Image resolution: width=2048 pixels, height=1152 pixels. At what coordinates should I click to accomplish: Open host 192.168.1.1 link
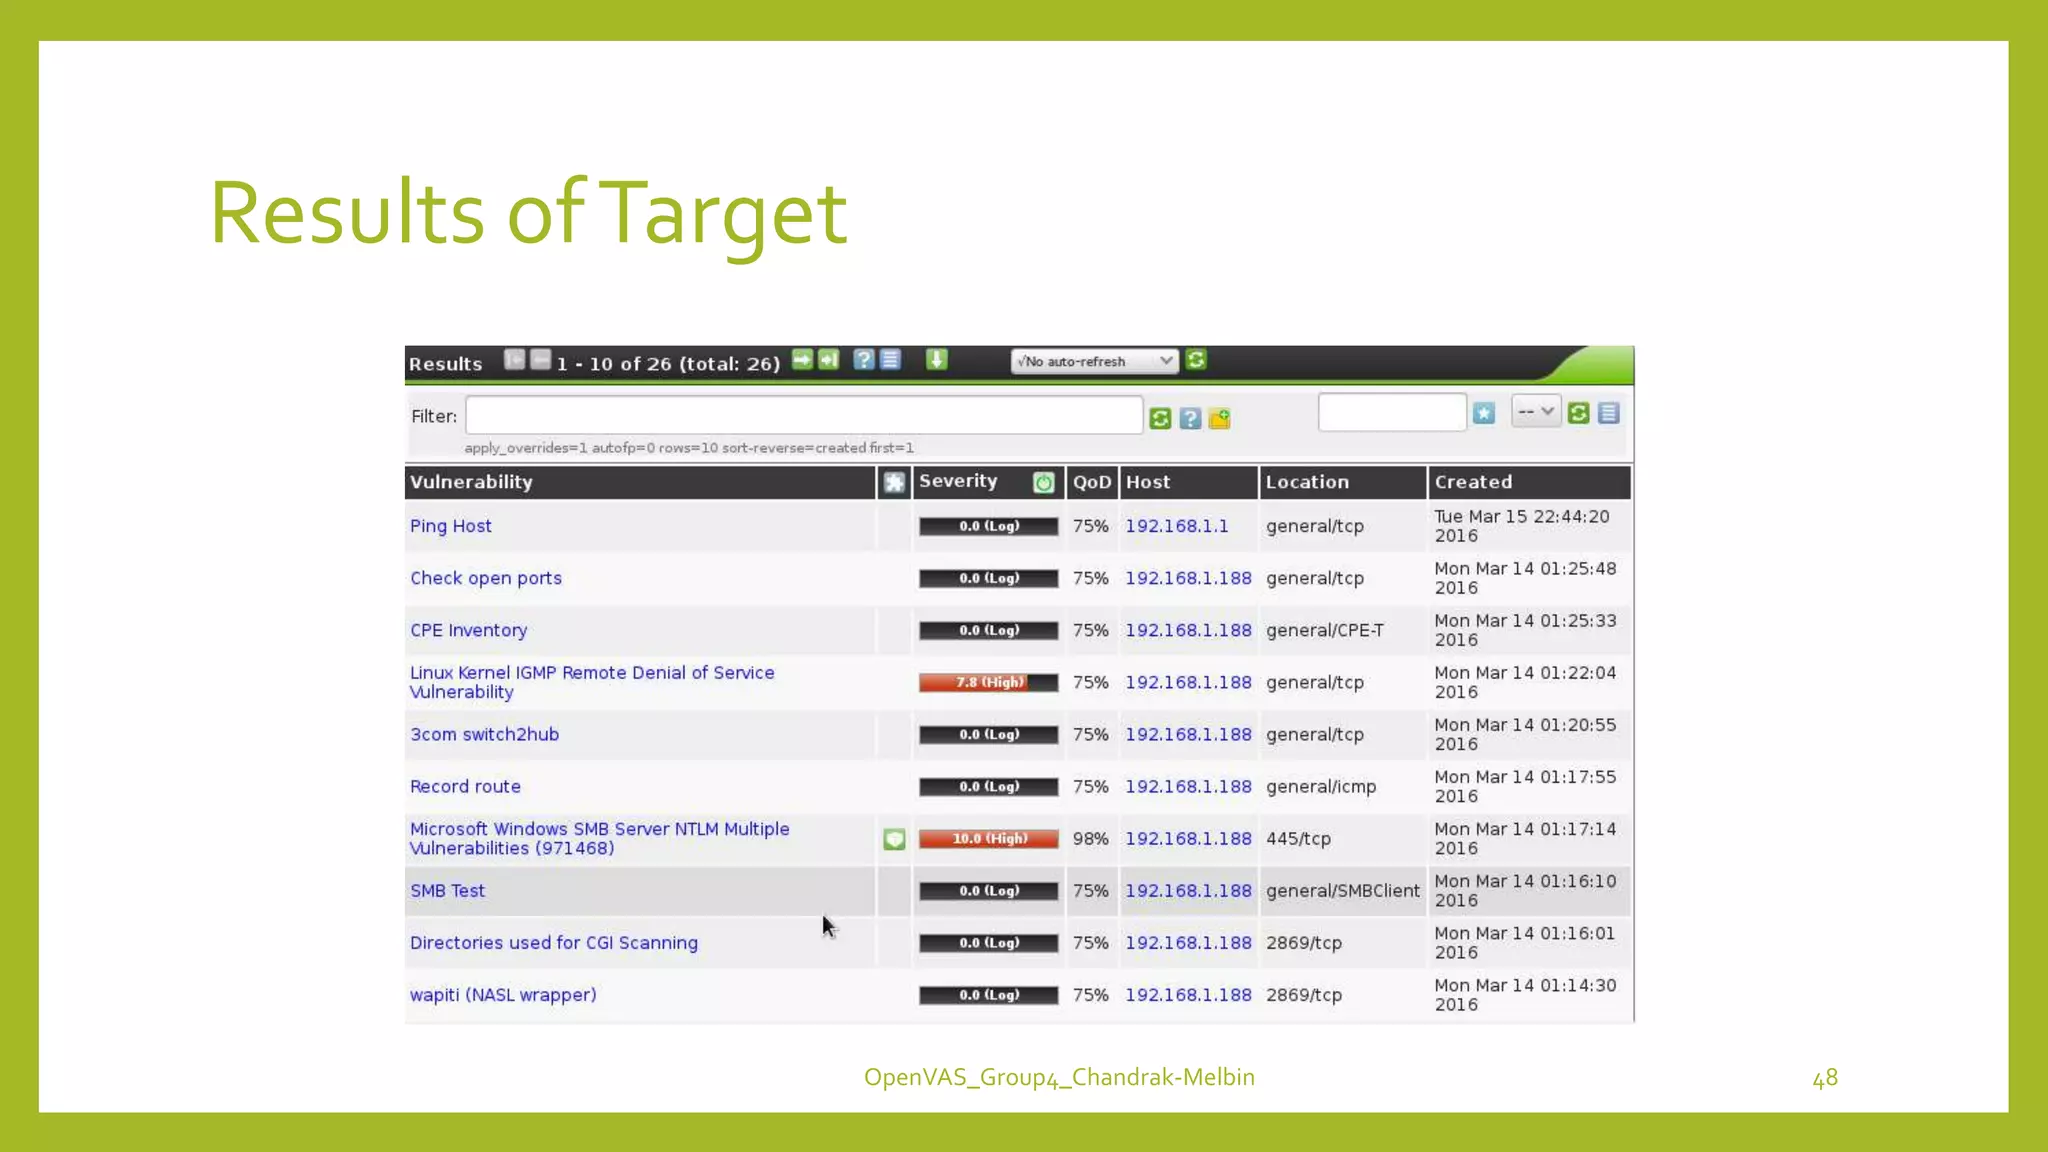tap(1176, 526)
